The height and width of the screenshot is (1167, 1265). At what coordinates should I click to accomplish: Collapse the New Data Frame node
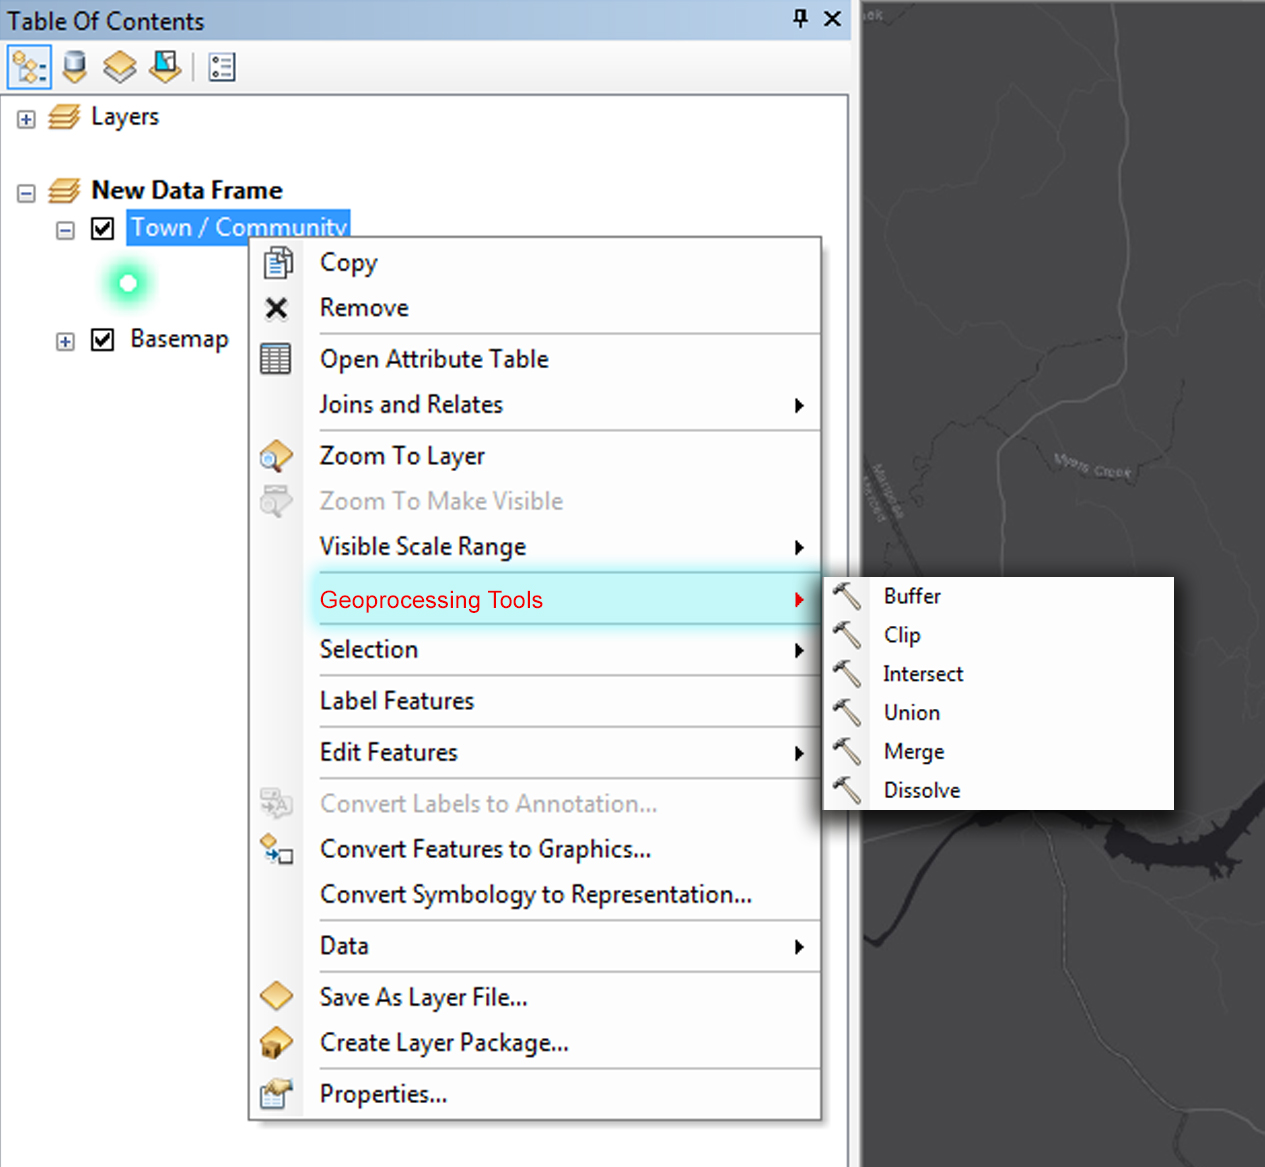pyautogui.click(x=25, y=192)
